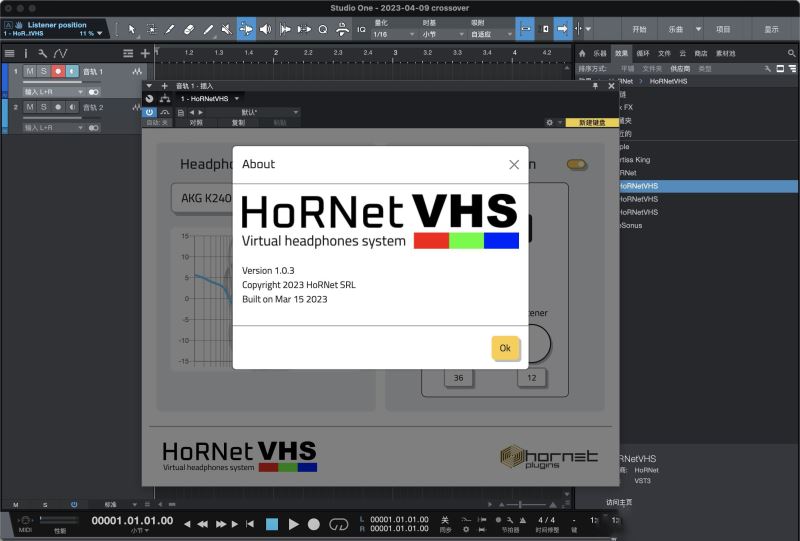
Task: Click the Q quantize icon
Action: click(322, 30)
